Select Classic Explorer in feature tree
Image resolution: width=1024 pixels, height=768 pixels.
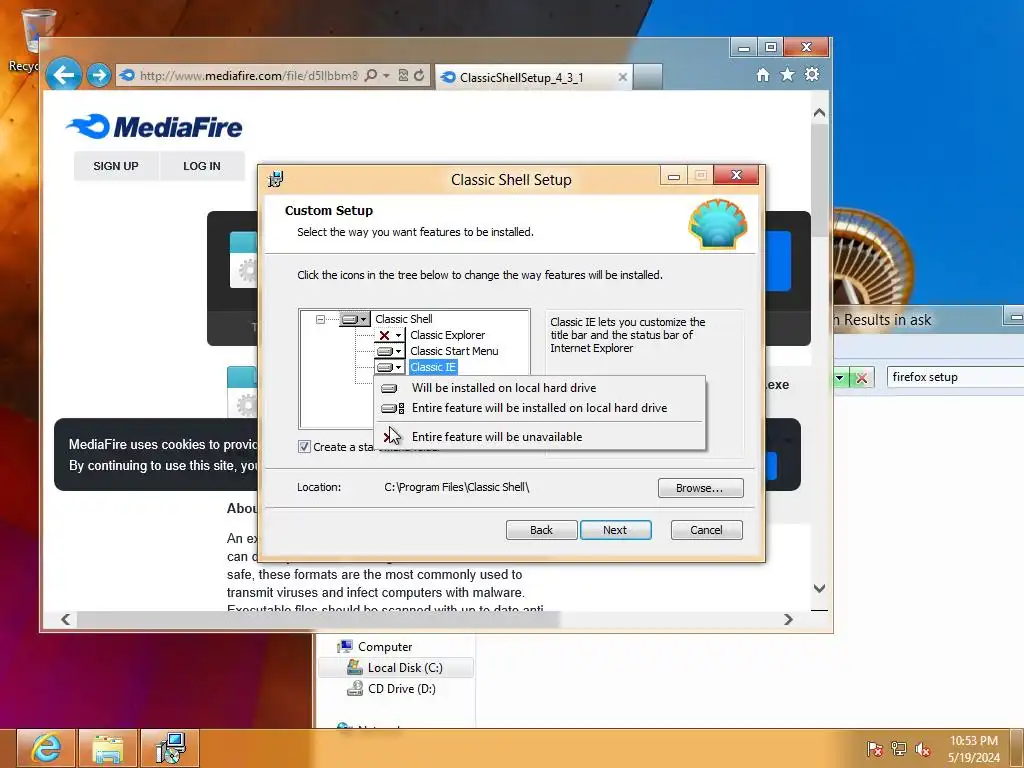point(447,335)
